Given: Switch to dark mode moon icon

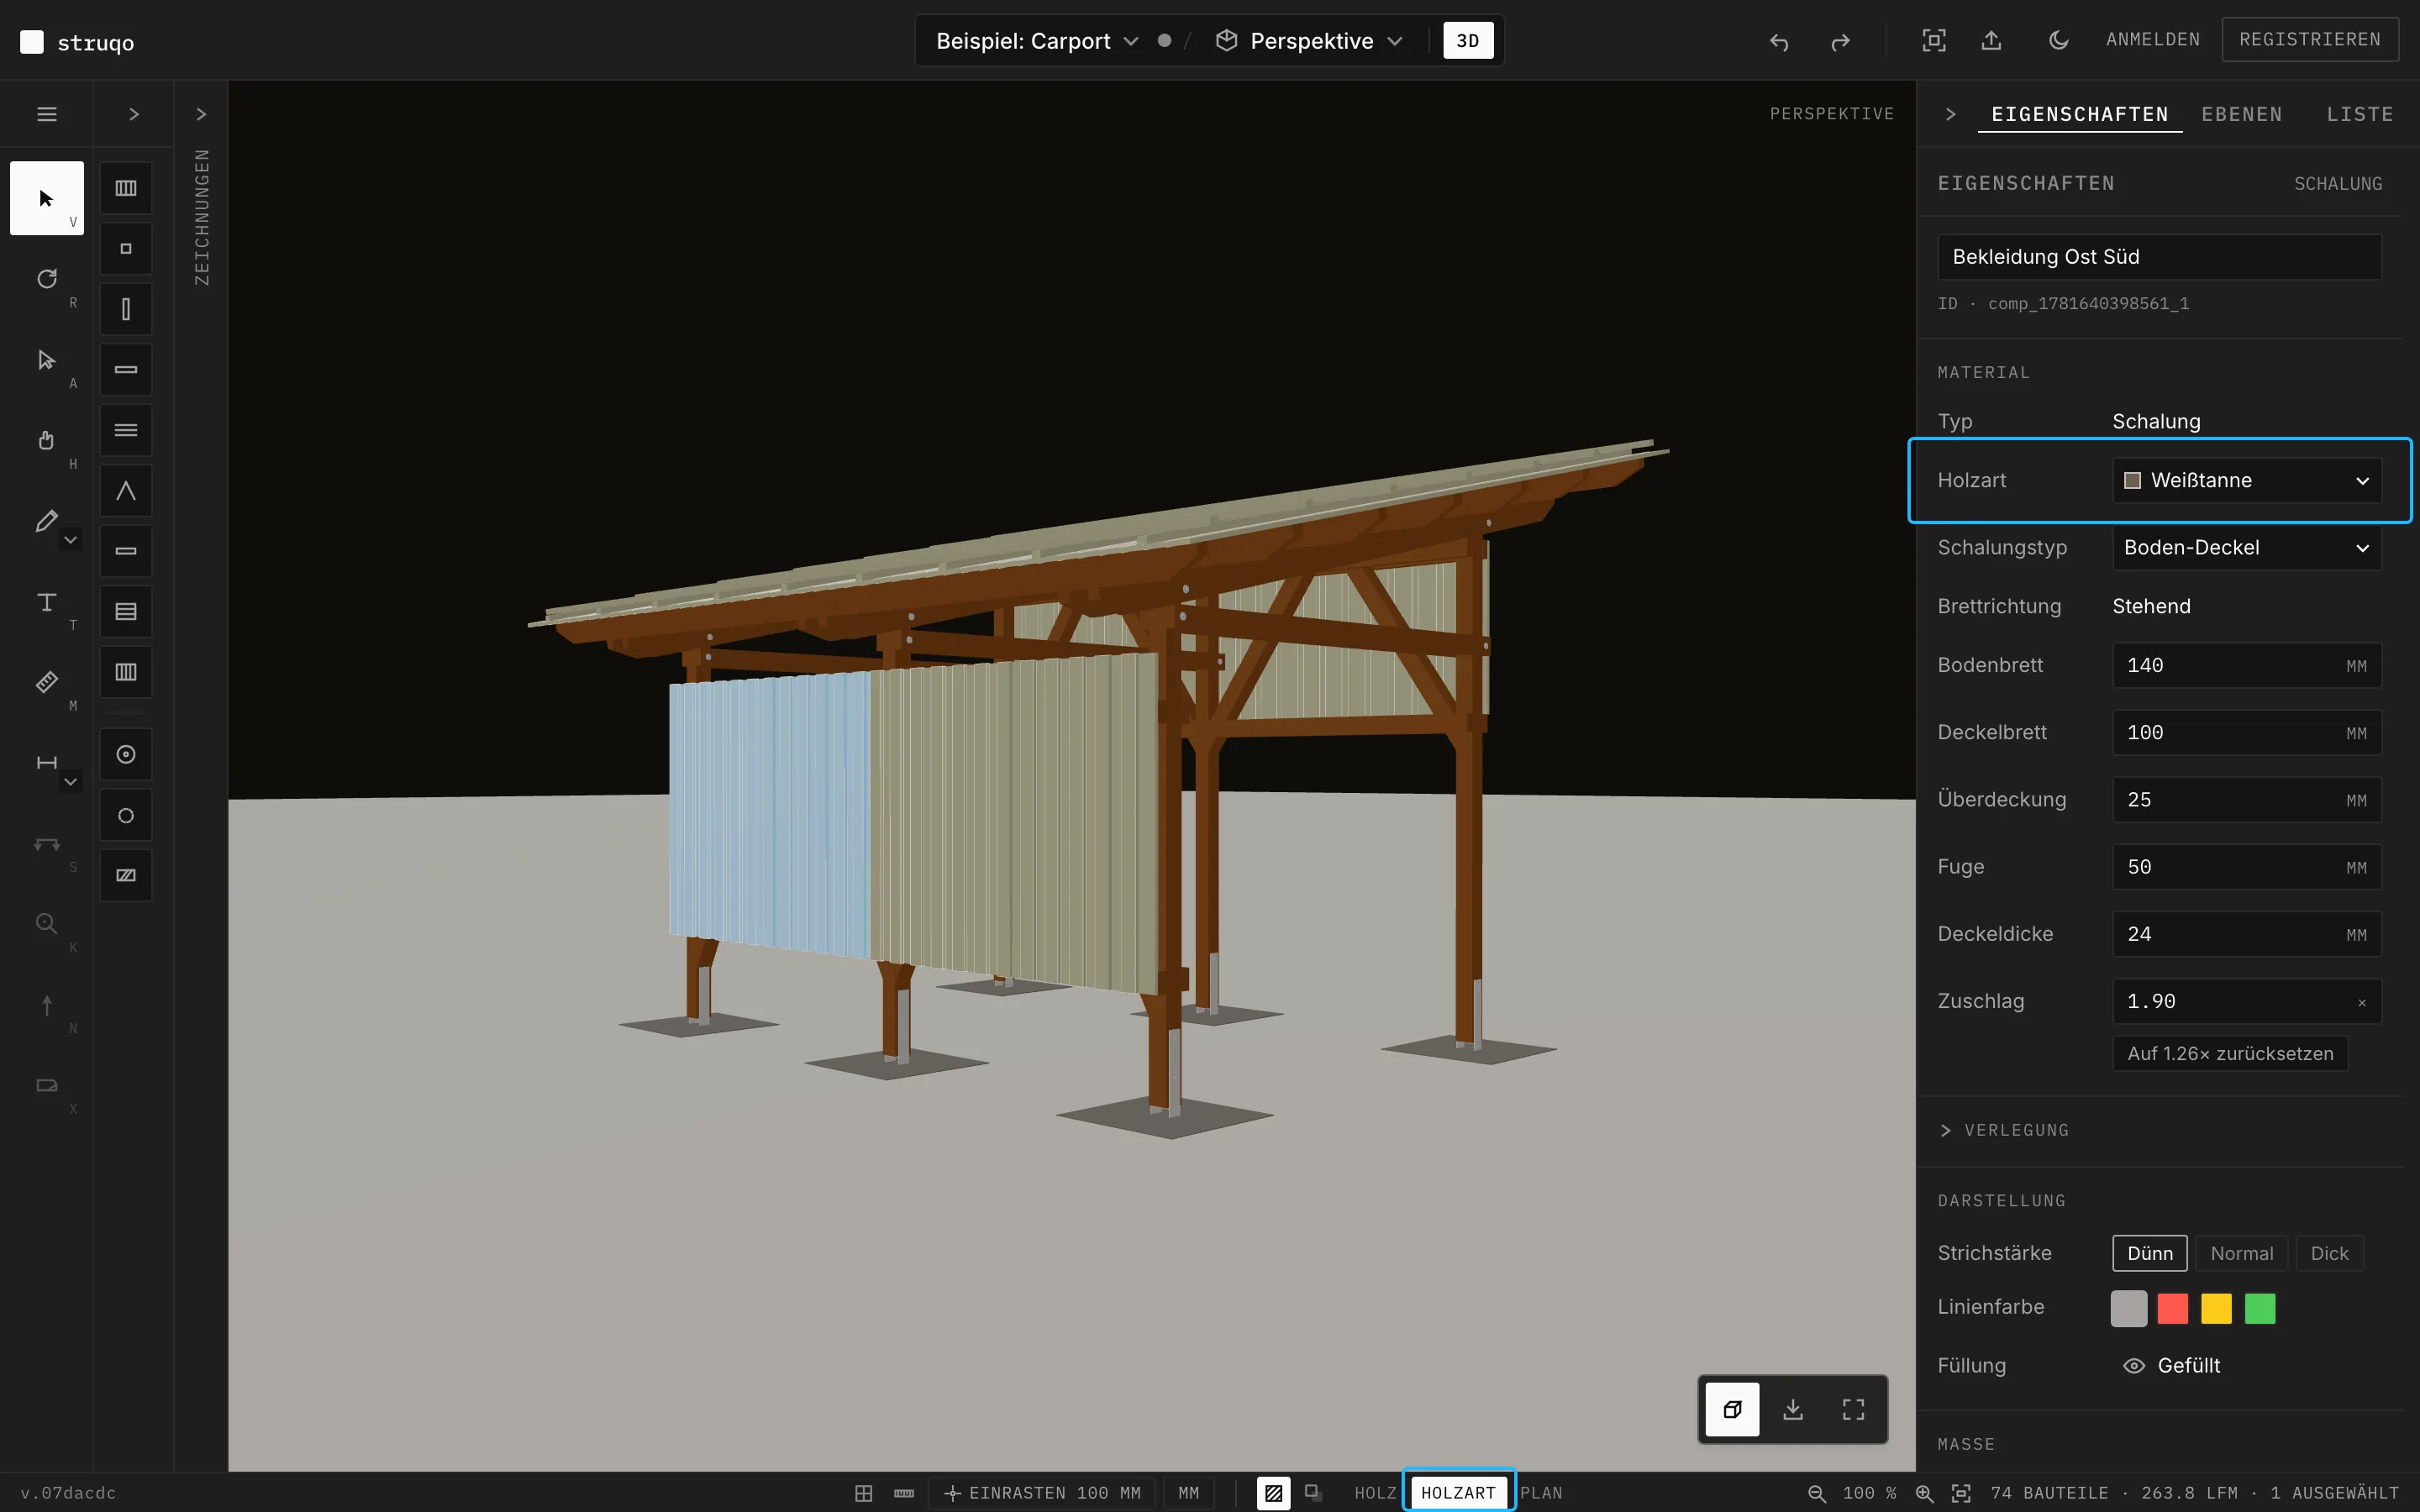Looking at the screenshot, I should 2058,40.
